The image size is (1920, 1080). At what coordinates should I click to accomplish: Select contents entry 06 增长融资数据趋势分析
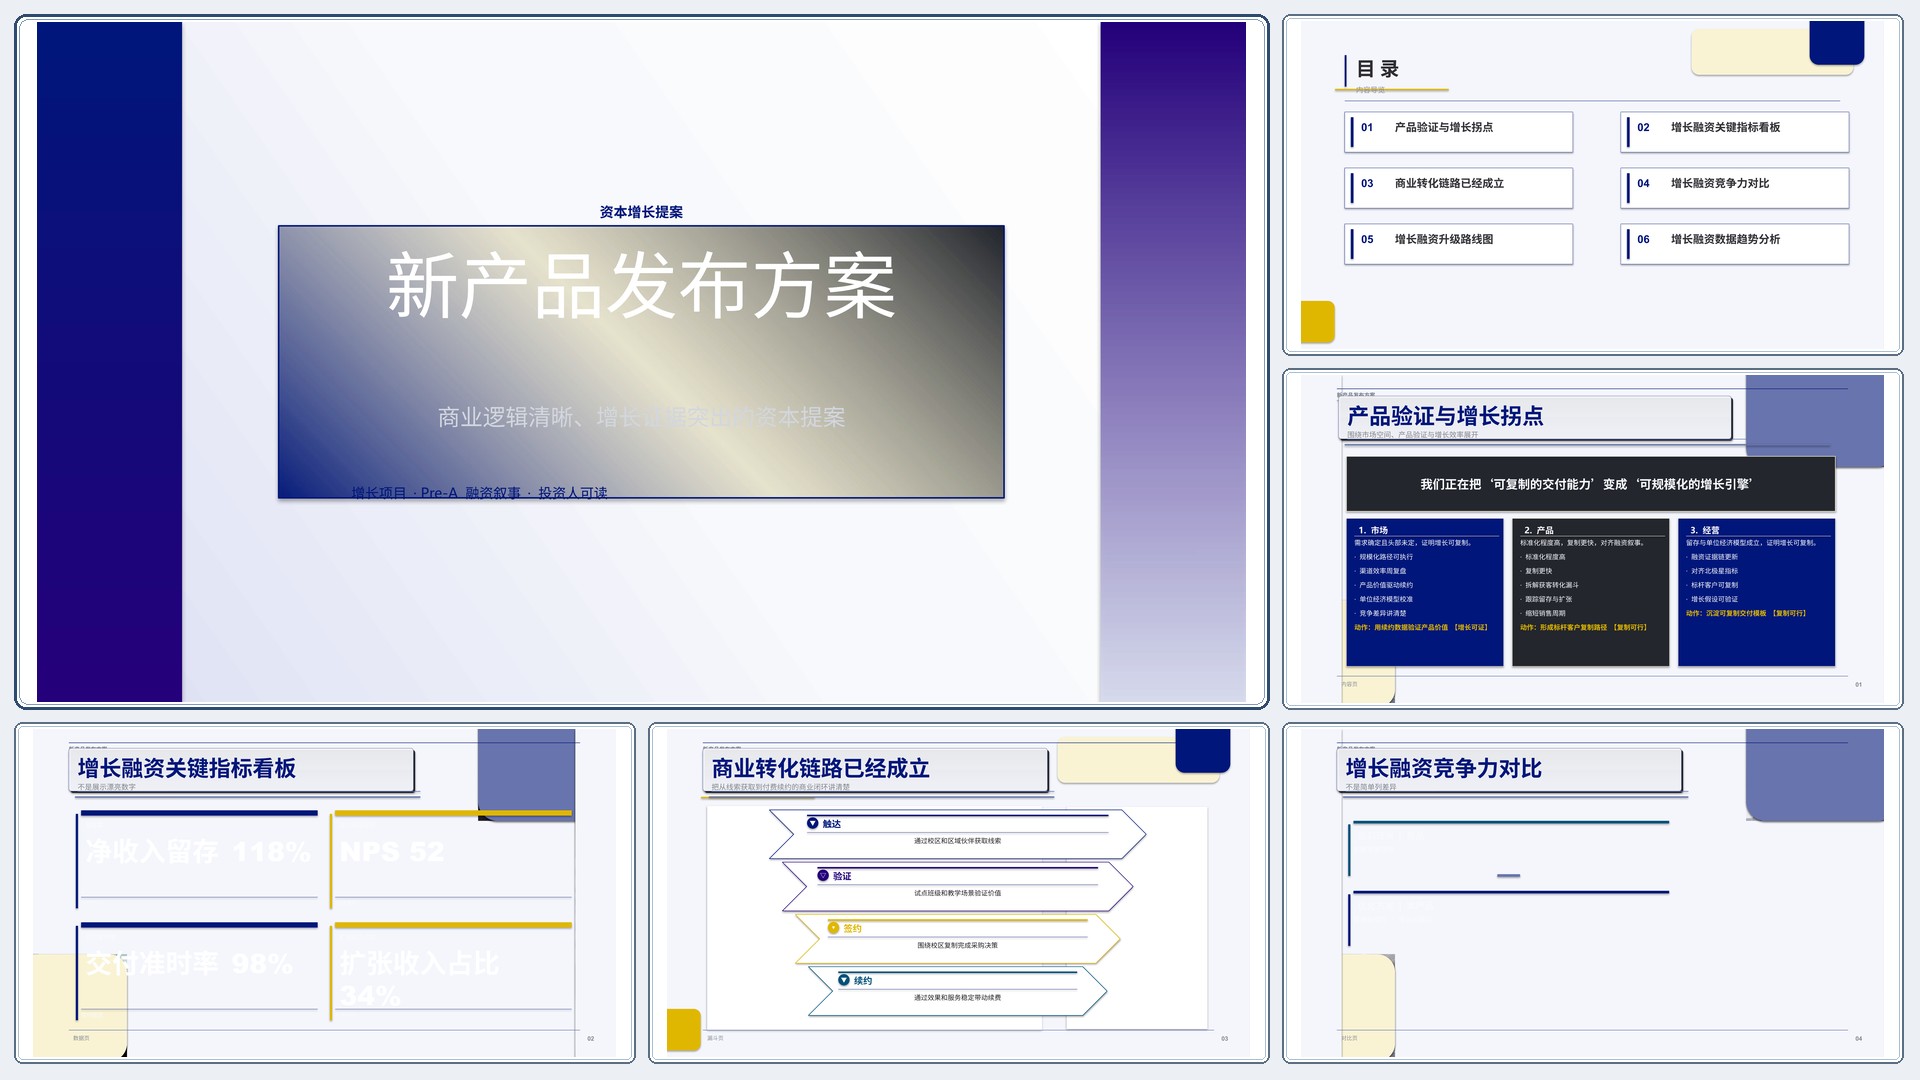(x=1734, y=244)
